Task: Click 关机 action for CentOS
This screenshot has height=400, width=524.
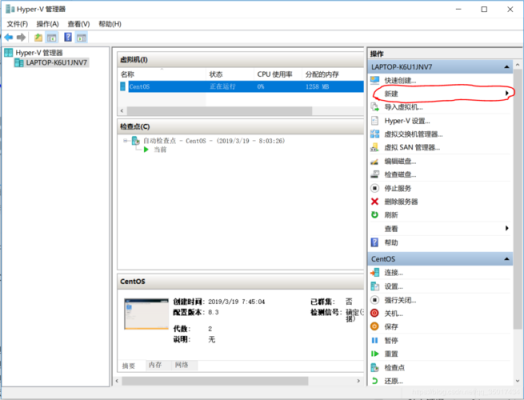Action: pos(393,313)
